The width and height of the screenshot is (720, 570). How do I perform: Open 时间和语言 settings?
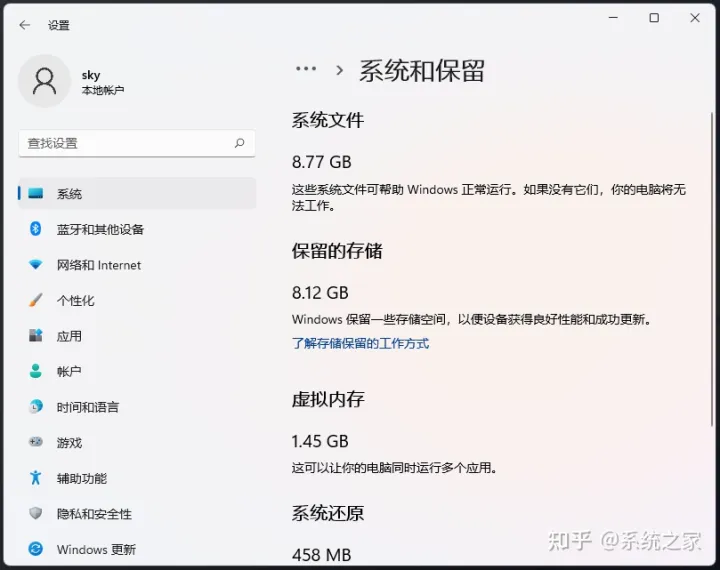(137, 406)
